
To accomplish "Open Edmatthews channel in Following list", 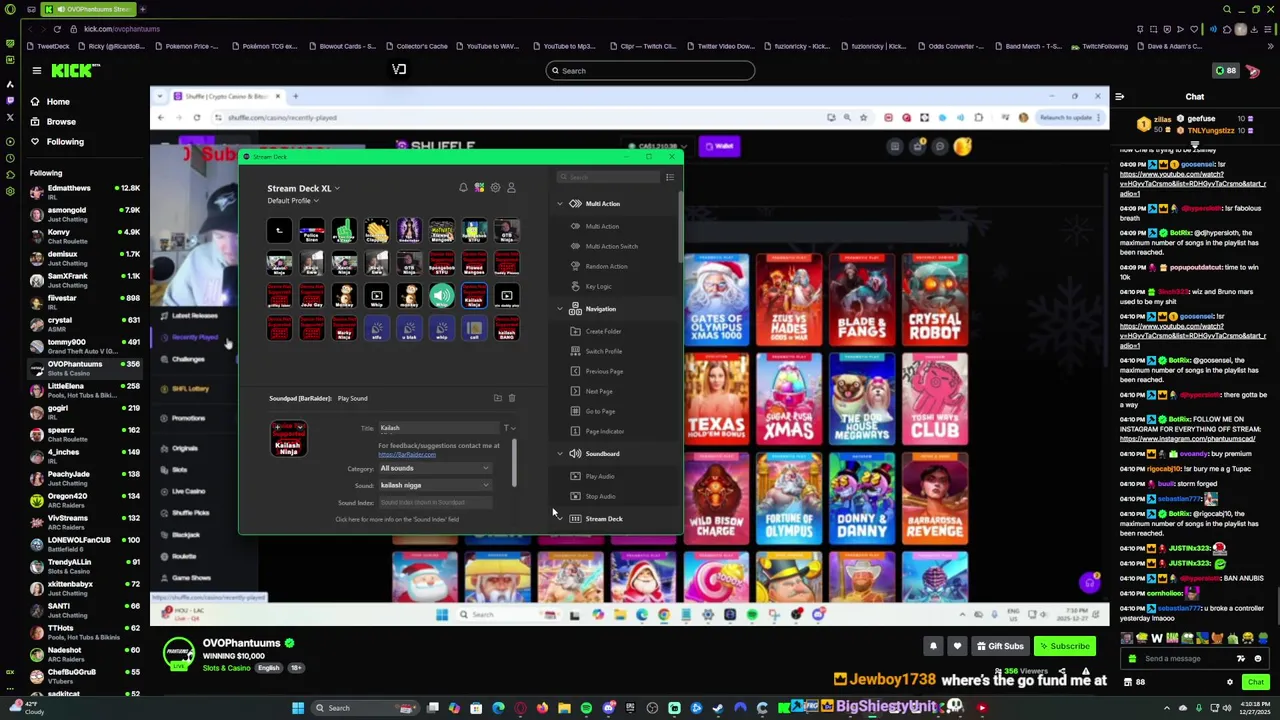I will 85,192.
